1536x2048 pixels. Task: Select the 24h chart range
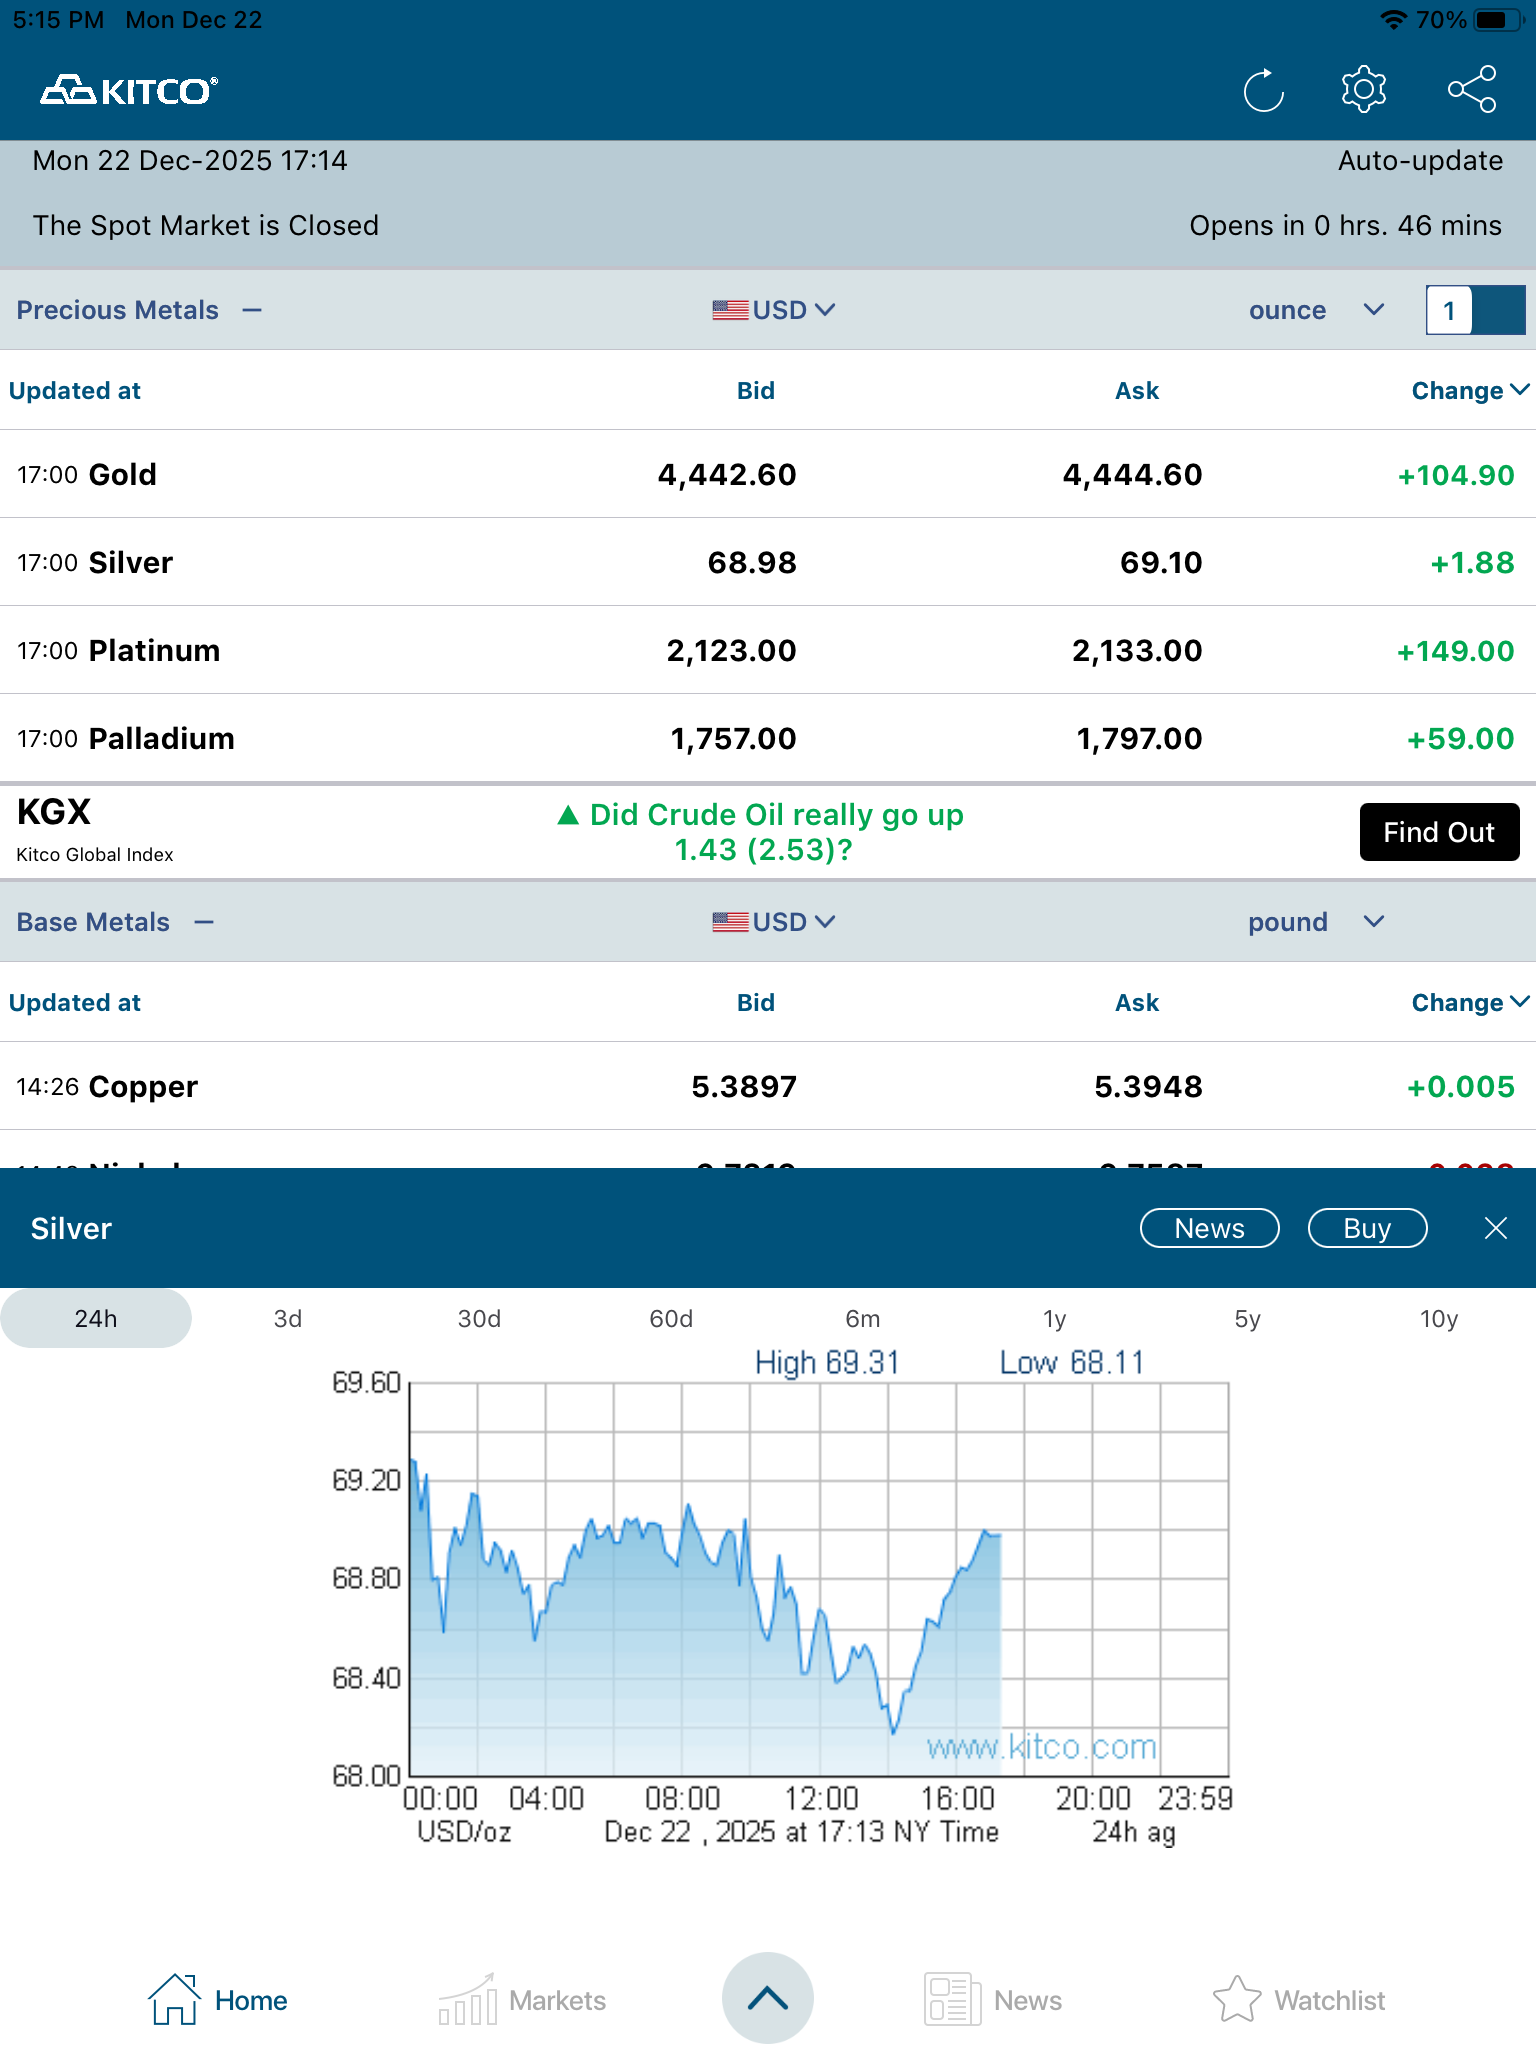(96, 1318)
